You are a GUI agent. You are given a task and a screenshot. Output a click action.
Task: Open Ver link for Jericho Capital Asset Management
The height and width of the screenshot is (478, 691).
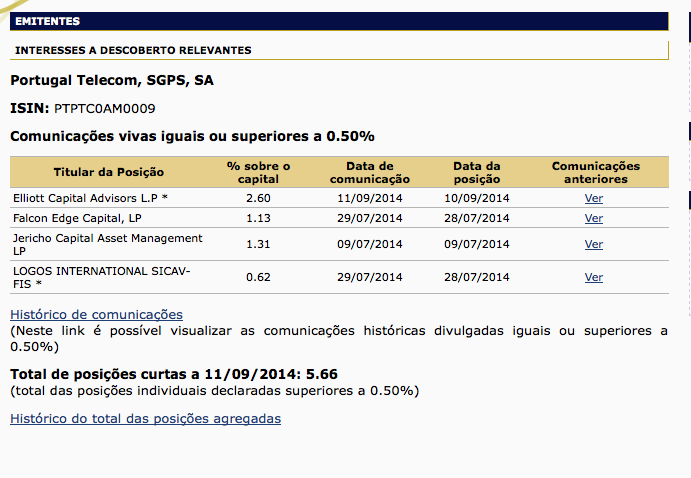click(594, 244)
